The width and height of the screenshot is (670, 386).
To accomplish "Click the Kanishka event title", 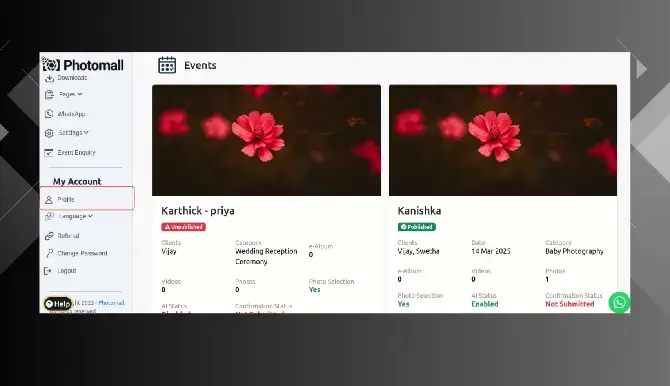I will point(419,211).
